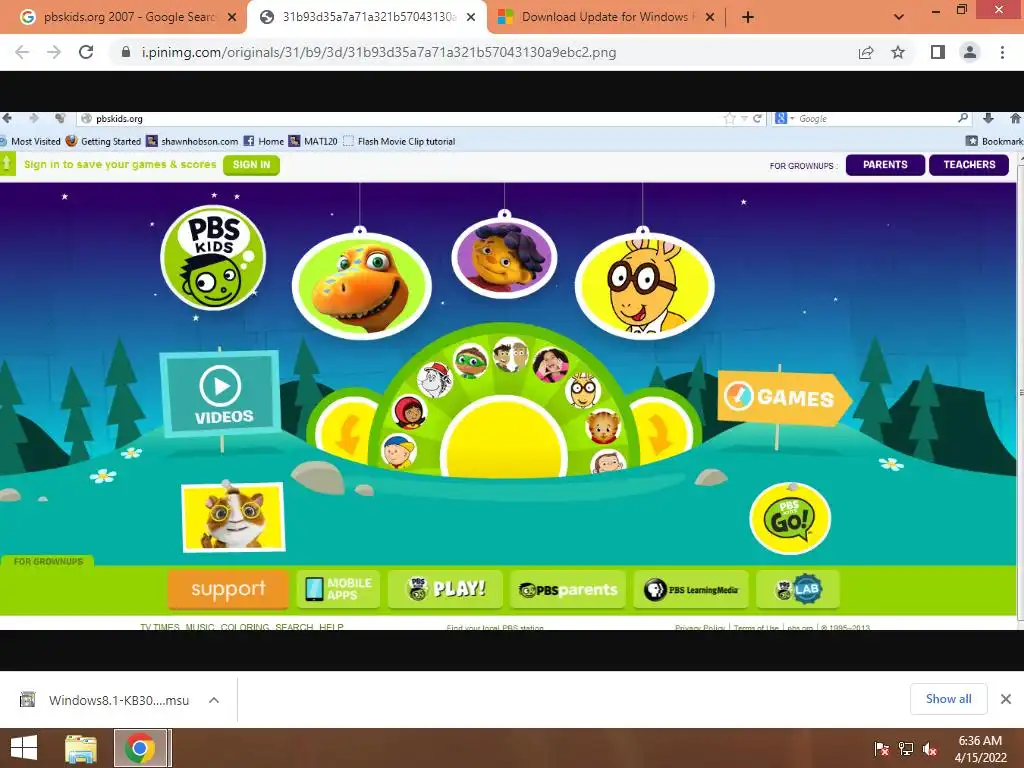Expand the tab search chevron
1024x768 pixels.
(899, 17)
